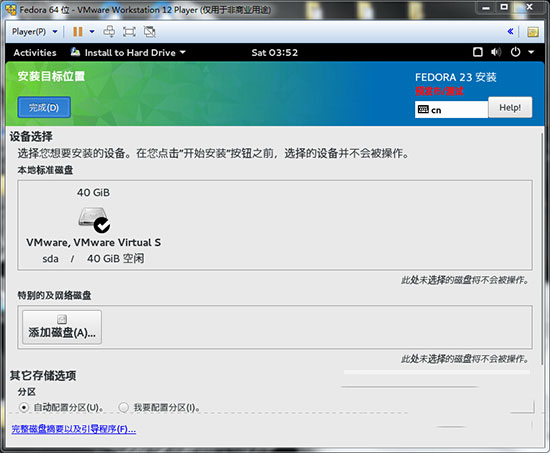Click the 'FEDORA 23 安装' title text
Screen dimensions: 550x453
(x=456, y=77)
